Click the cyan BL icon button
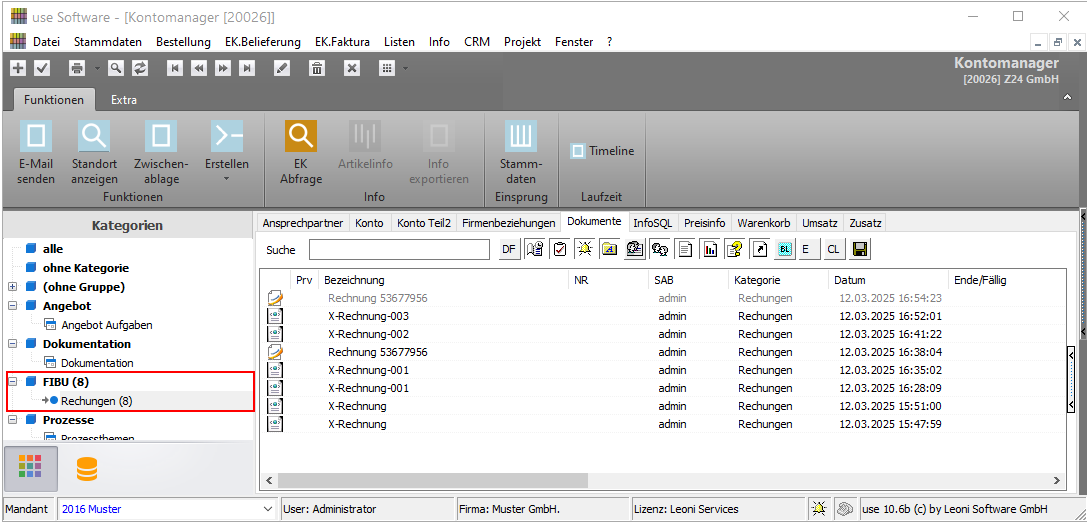Image resolution: width=1087 pixels, height=522 pixels. 785,250
